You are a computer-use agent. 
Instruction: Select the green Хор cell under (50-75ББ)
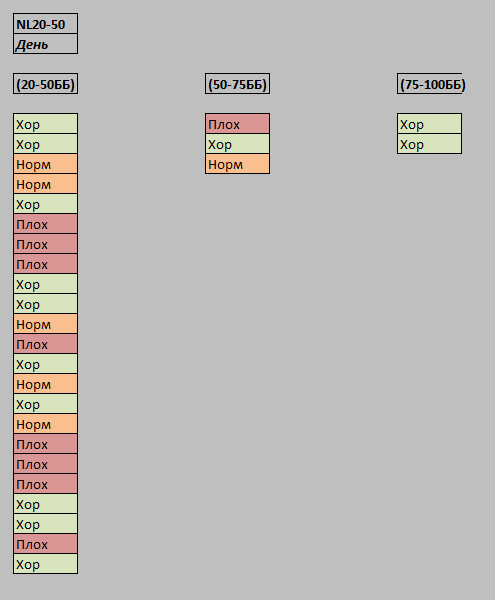pyautogui.click(x=238, y=144)
